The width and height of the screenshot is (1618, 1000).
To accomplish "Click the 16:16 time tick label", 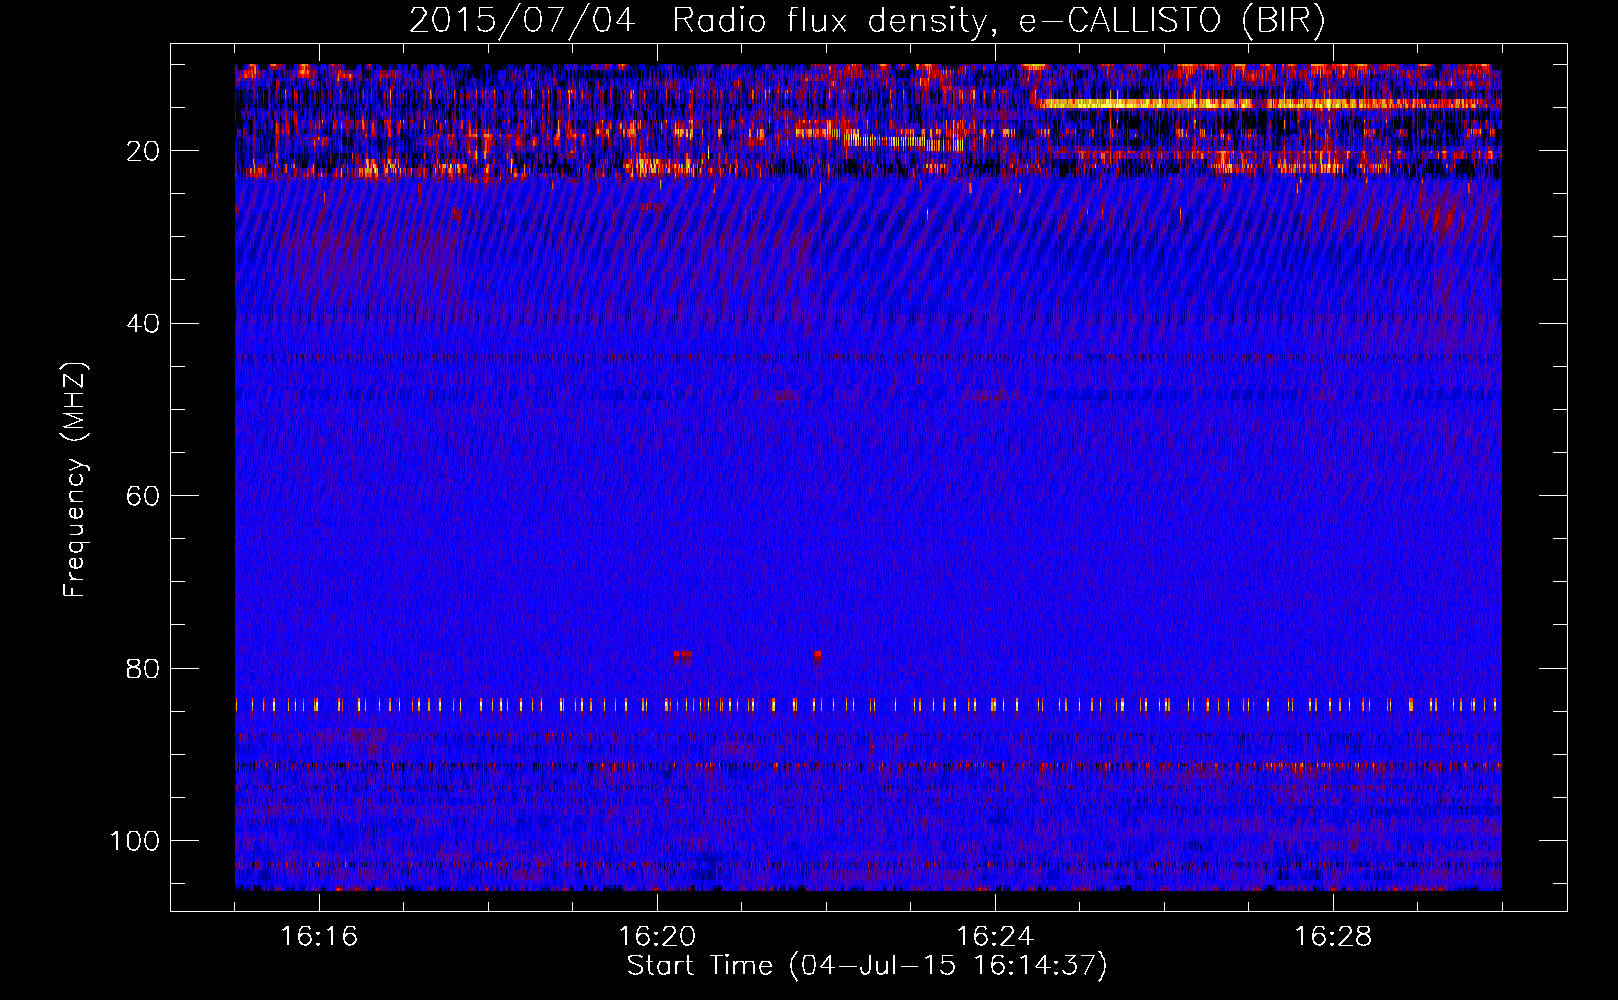I will pyautogui.click(x=319, y=937).
